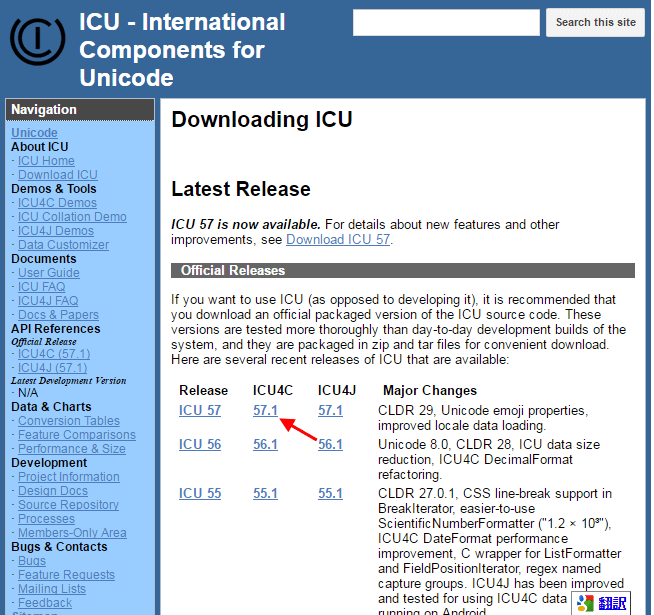Open ICU4C 56.1 download link
Screen dimensions: 654x615
point(265,445)
